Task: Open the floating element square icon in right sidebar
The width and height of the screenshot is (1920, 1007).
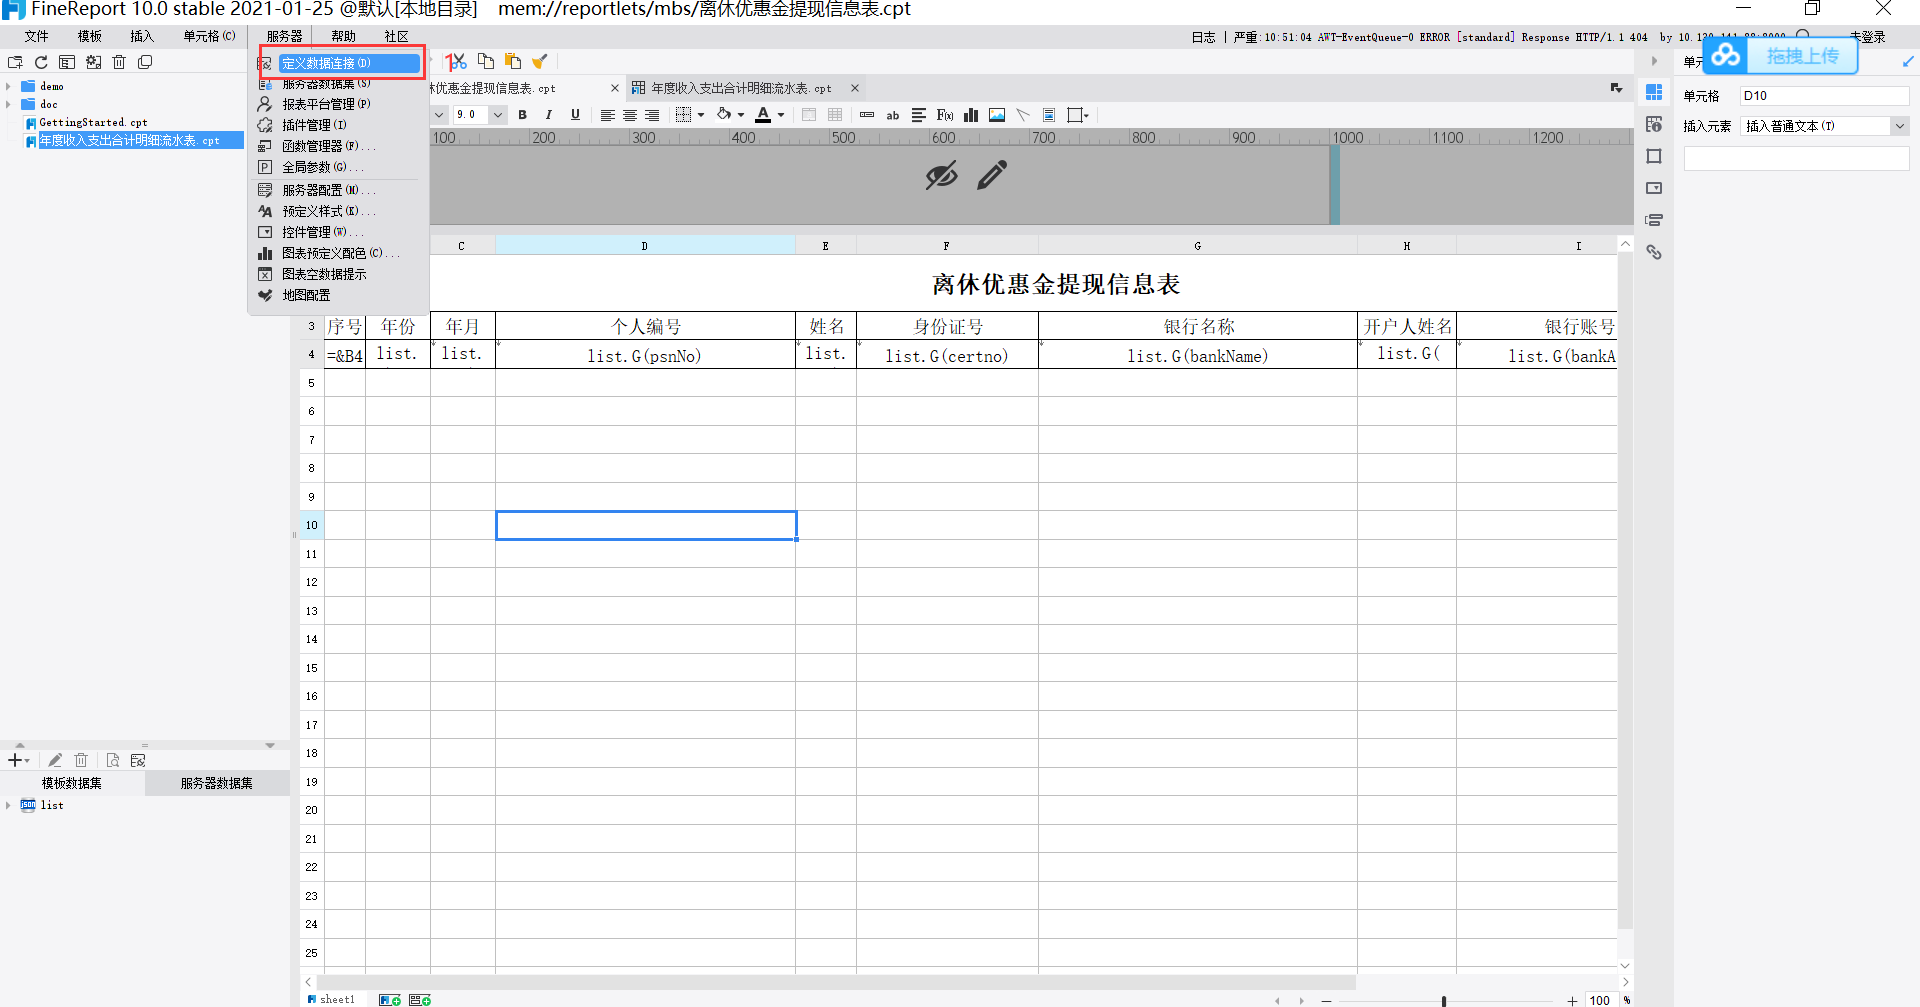Action: click(1654, 156)
